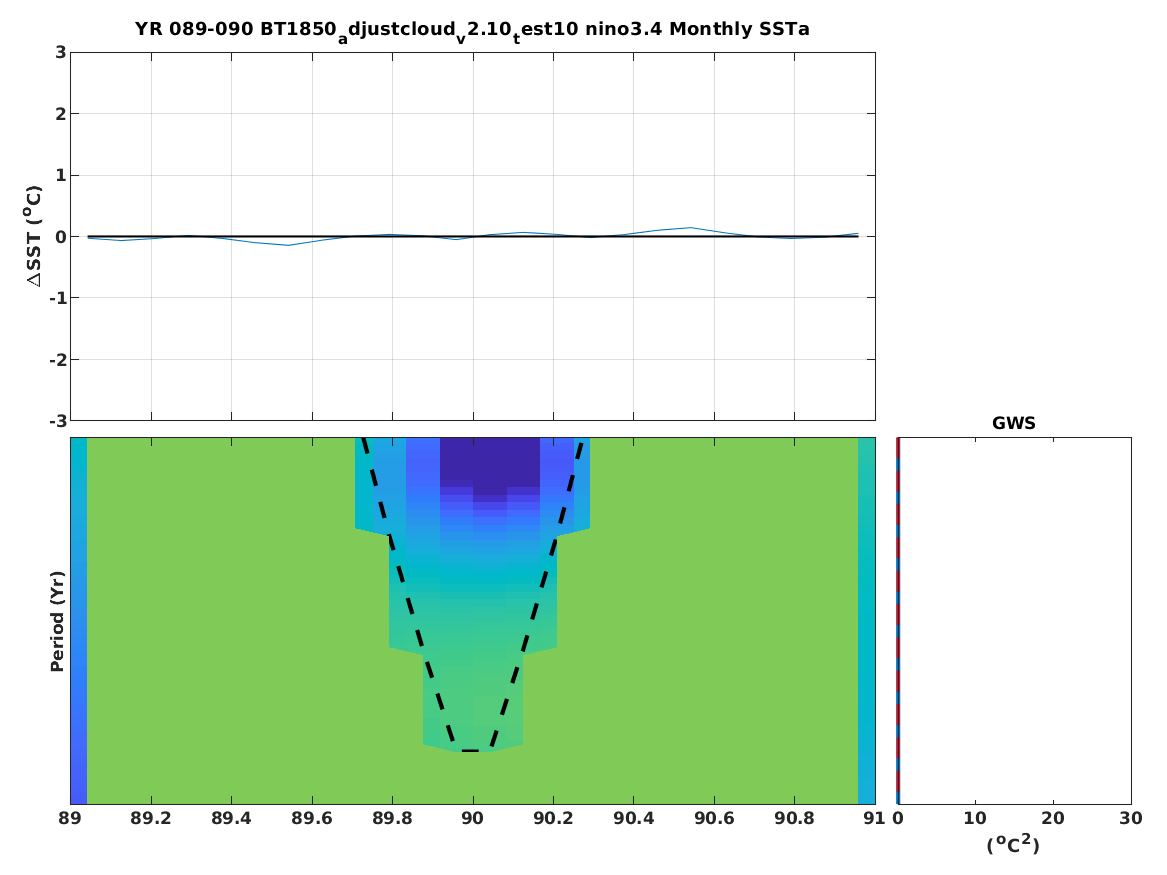This screenshot has height=875, width=1167.
Task: Click the 20 tick on the GWS axis
Action: pyautogui.click(x=1052, y=818)
